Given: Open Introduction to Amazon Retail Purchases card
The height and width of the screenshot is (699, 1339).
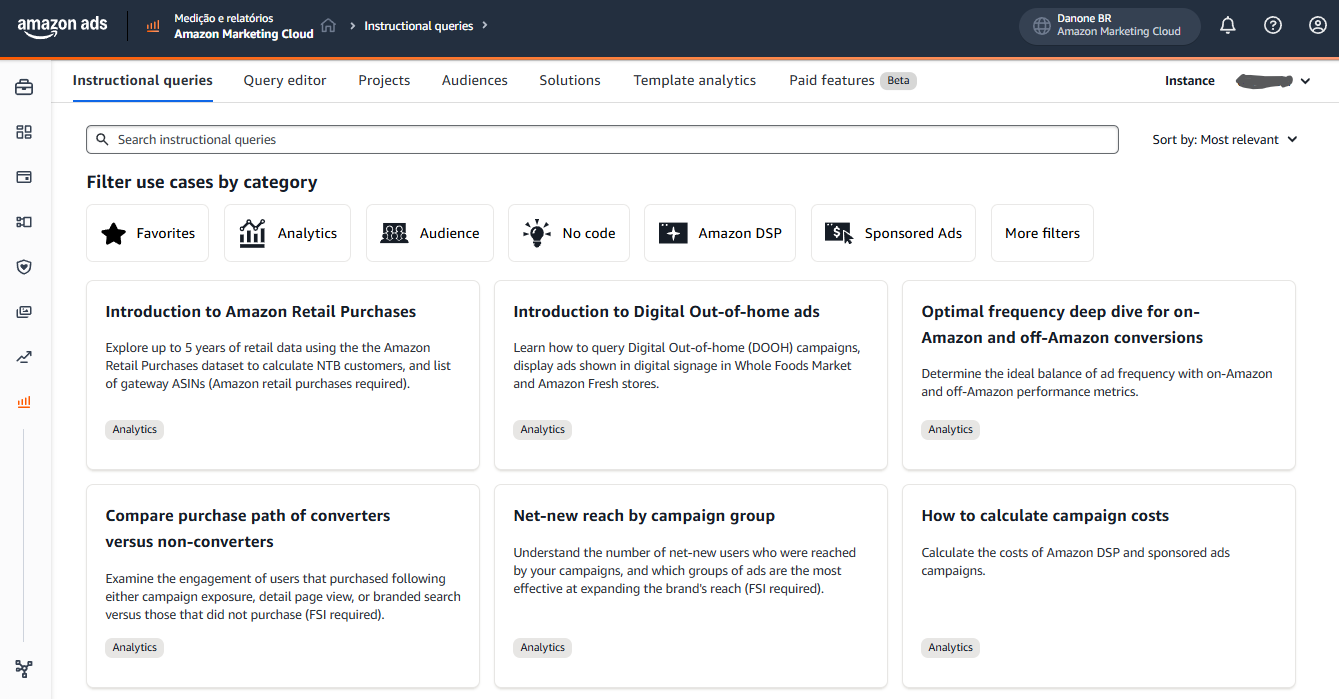Looking at the screenshot, I should click(283, 375).
